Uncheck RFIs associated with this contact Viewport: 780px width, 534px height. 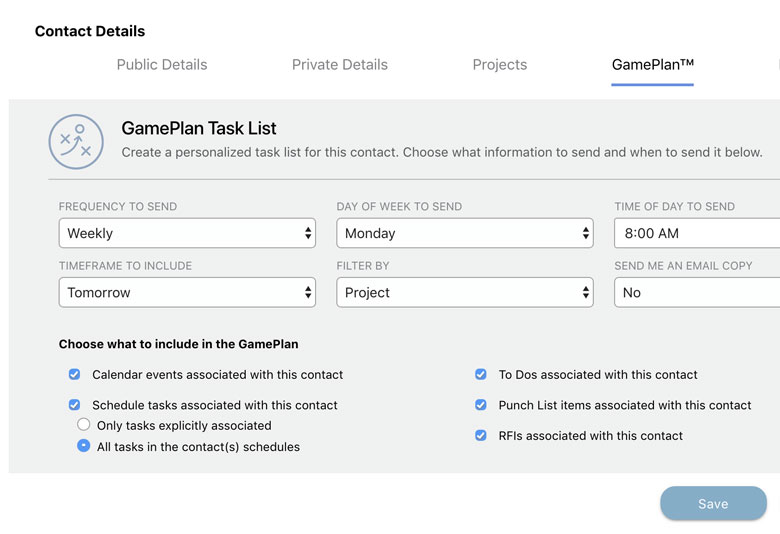click(x=481, y=435)
